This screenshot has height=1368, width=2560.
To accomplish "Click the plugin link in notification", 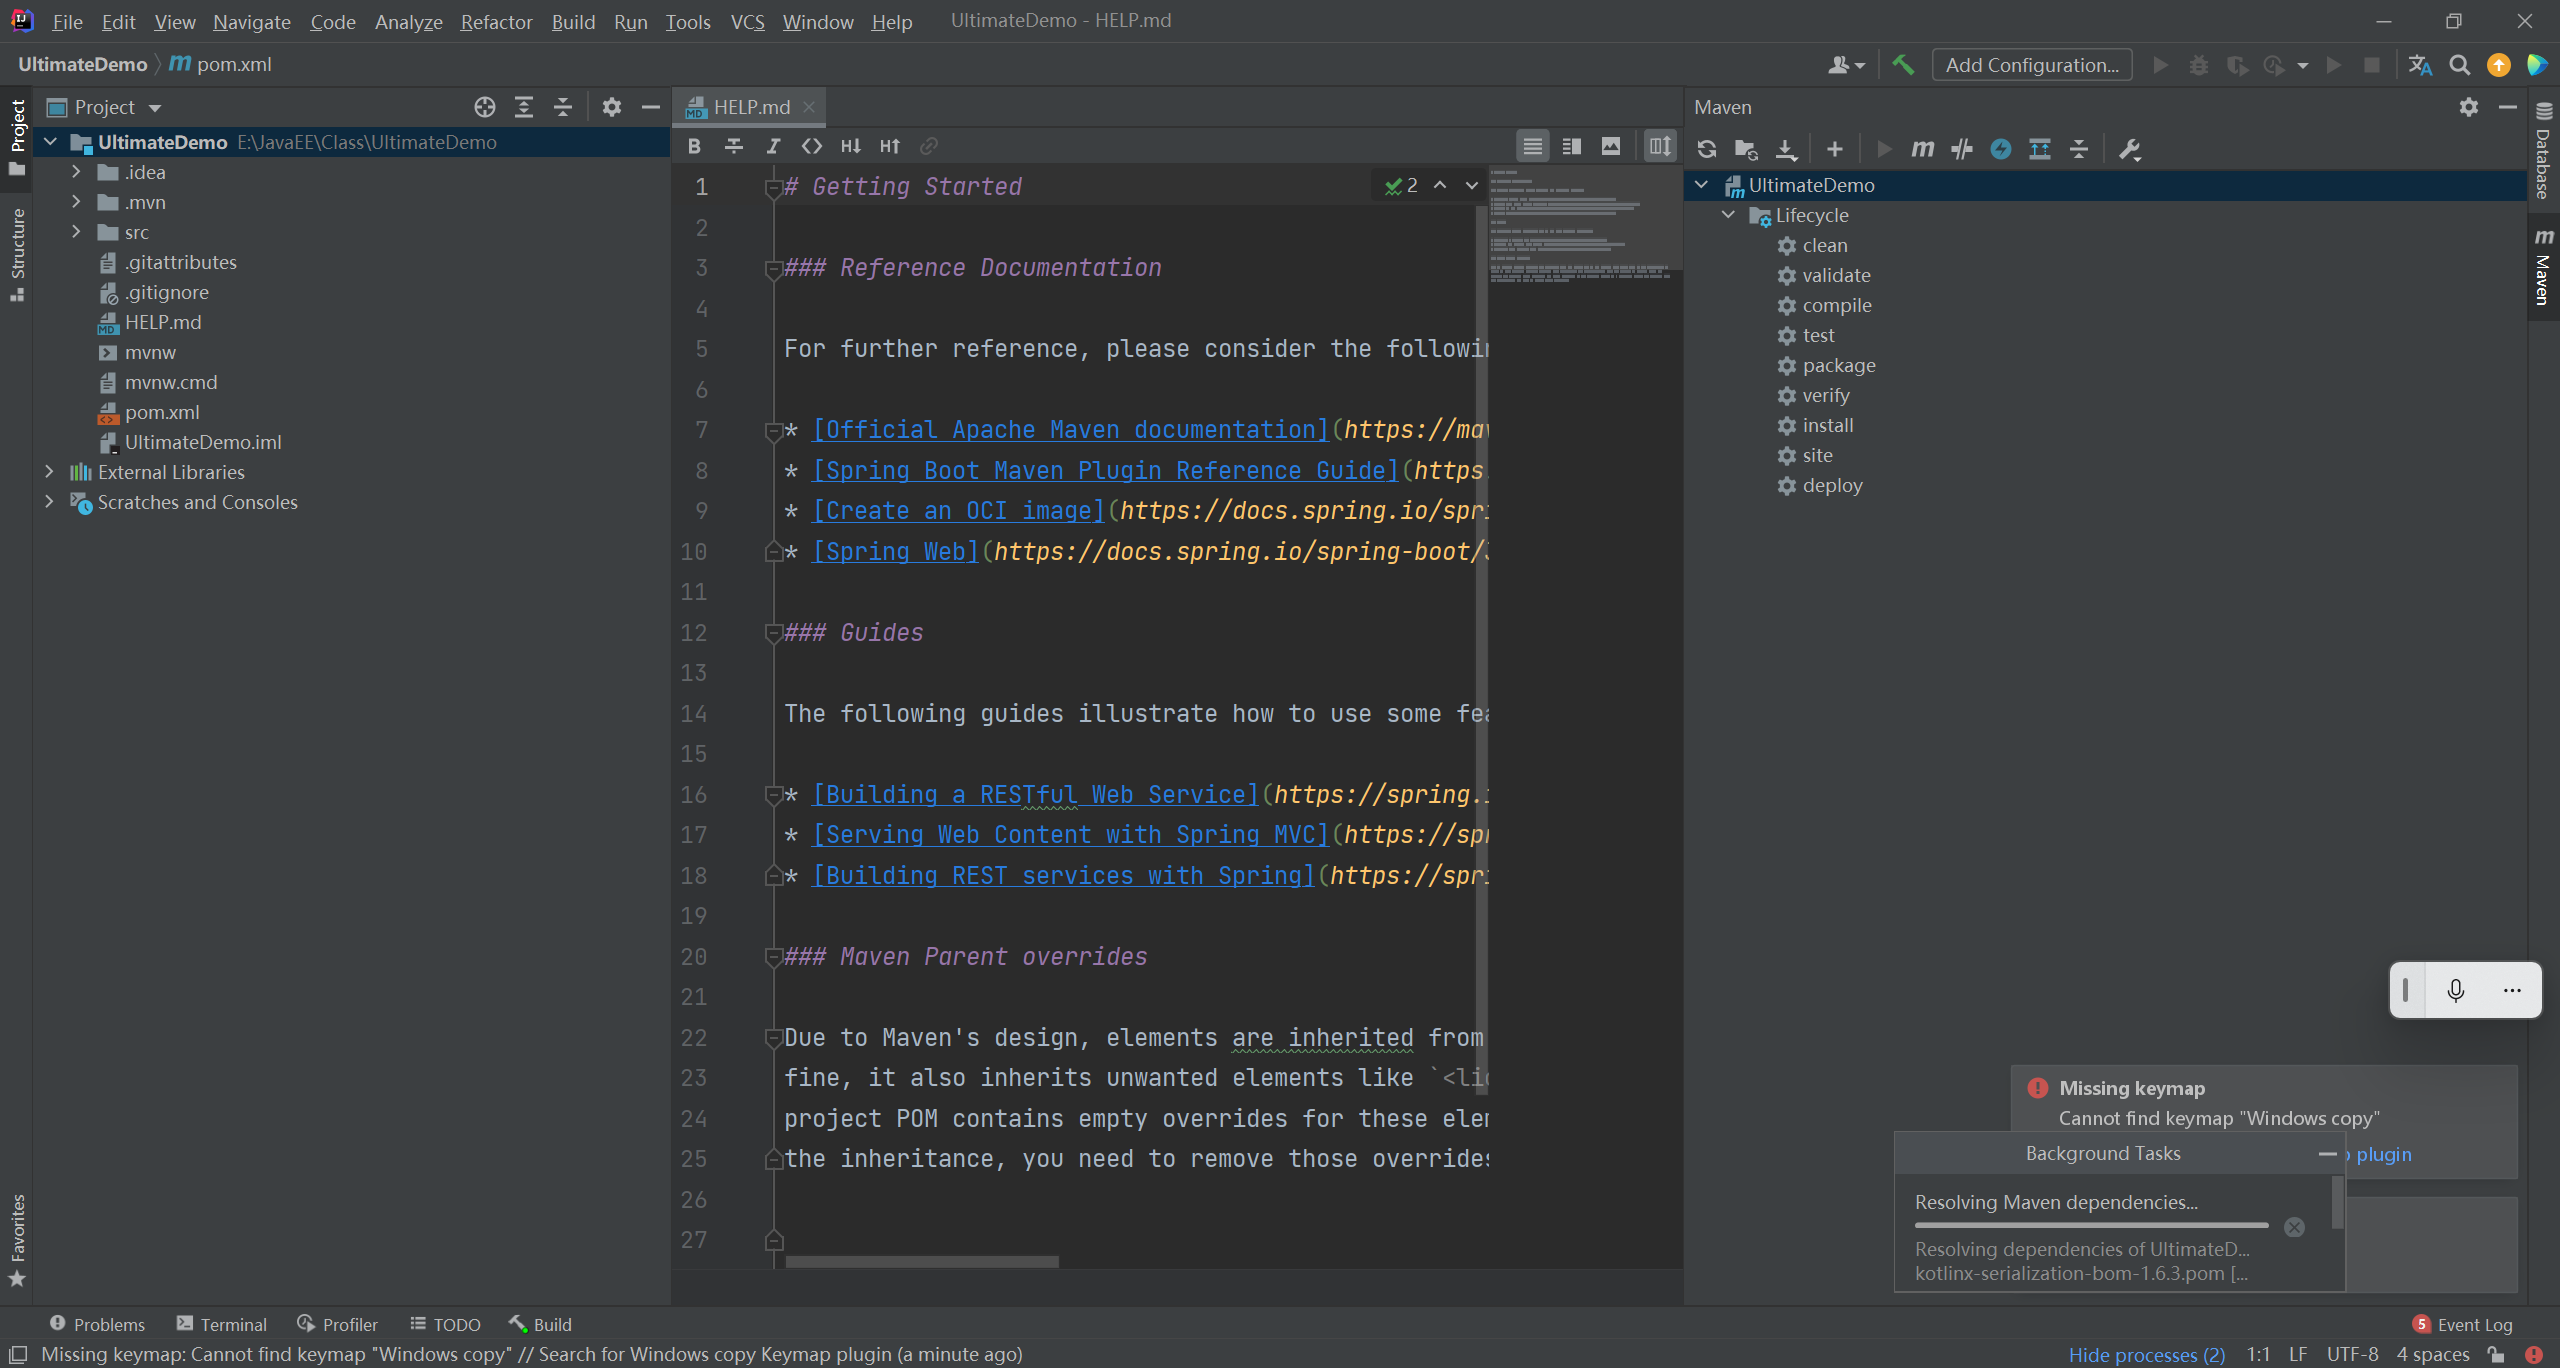I will pyautogui.click(x=2384, y=1154).
